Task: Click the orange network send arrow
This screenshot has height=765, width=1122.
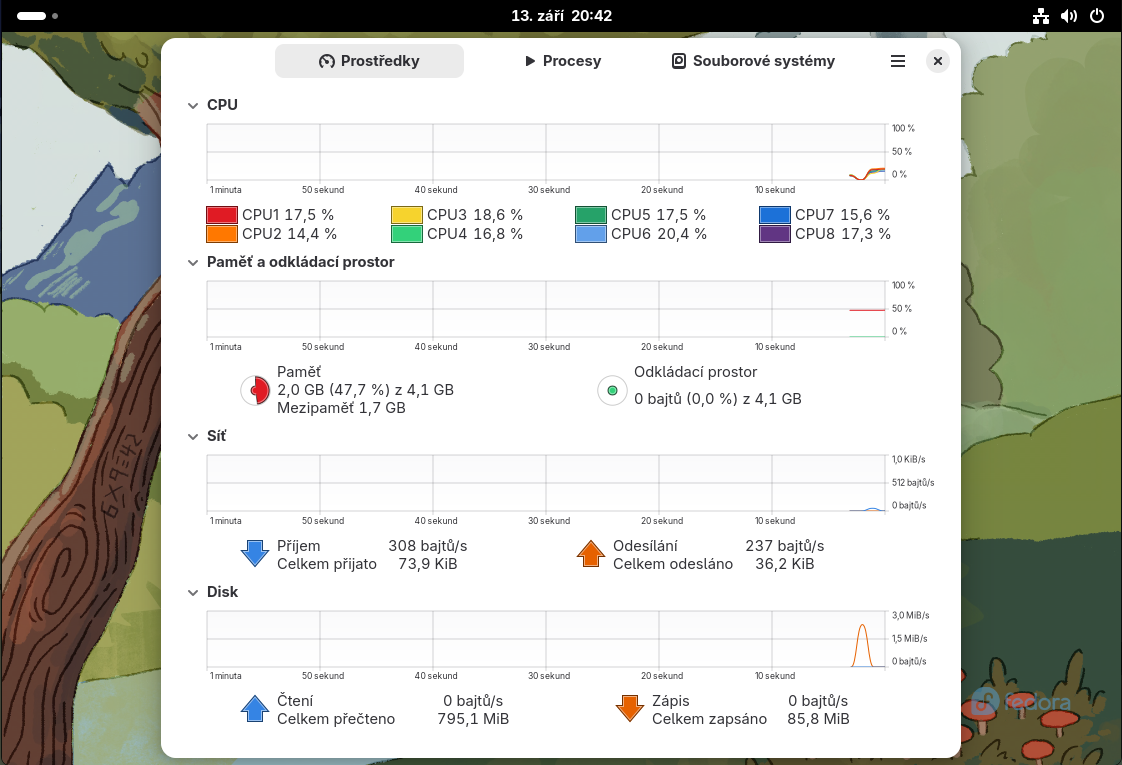Action: coord(591,554)
